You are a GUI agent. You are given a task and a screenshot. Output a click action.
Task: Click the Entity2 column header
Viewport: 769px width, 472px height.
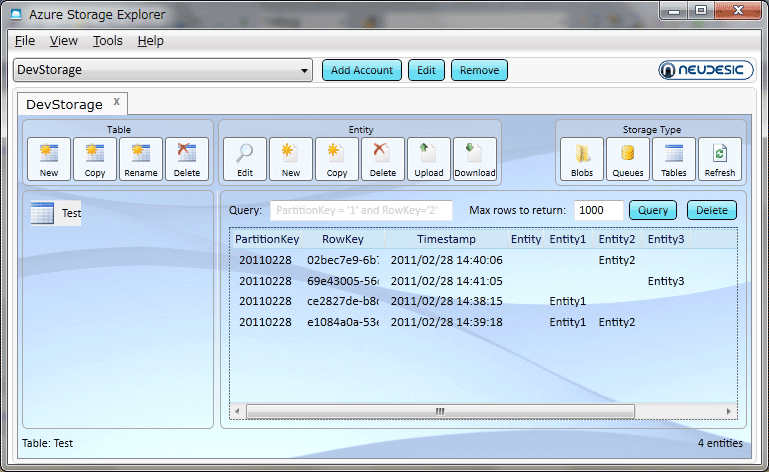point(616,239)
